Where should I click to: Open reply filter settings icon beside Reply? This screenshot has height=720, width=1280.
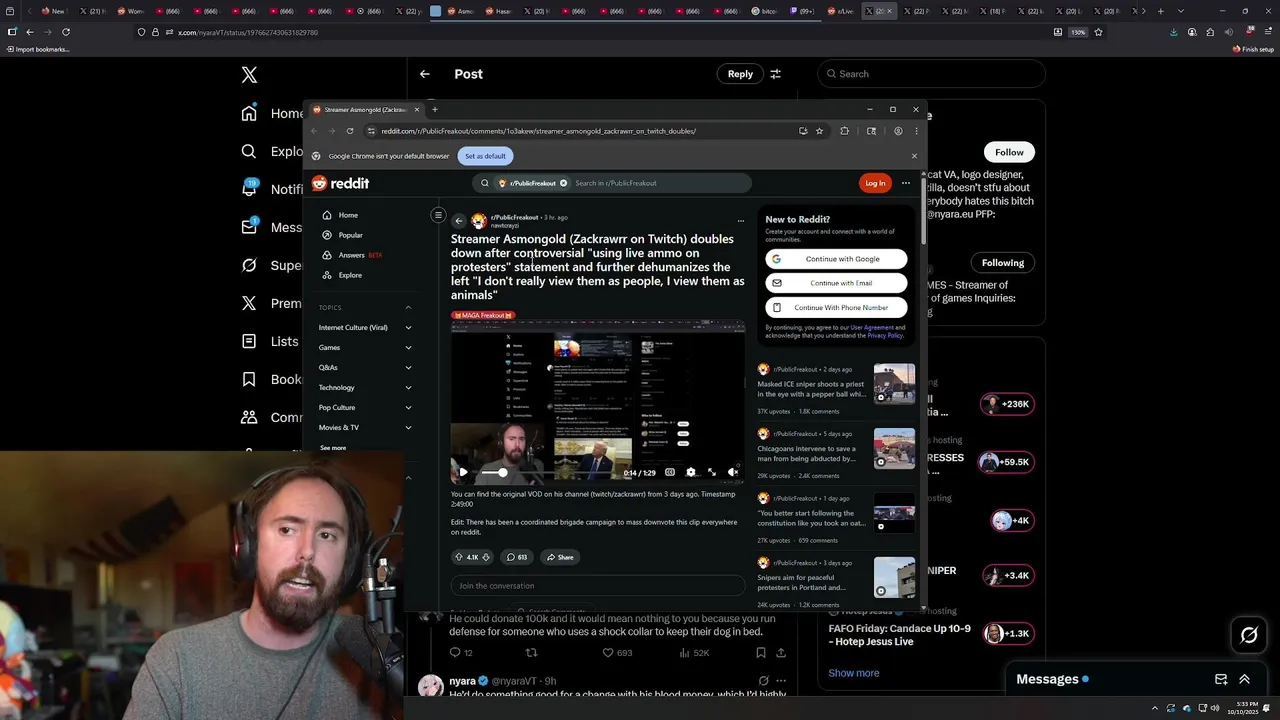point(775,74)
